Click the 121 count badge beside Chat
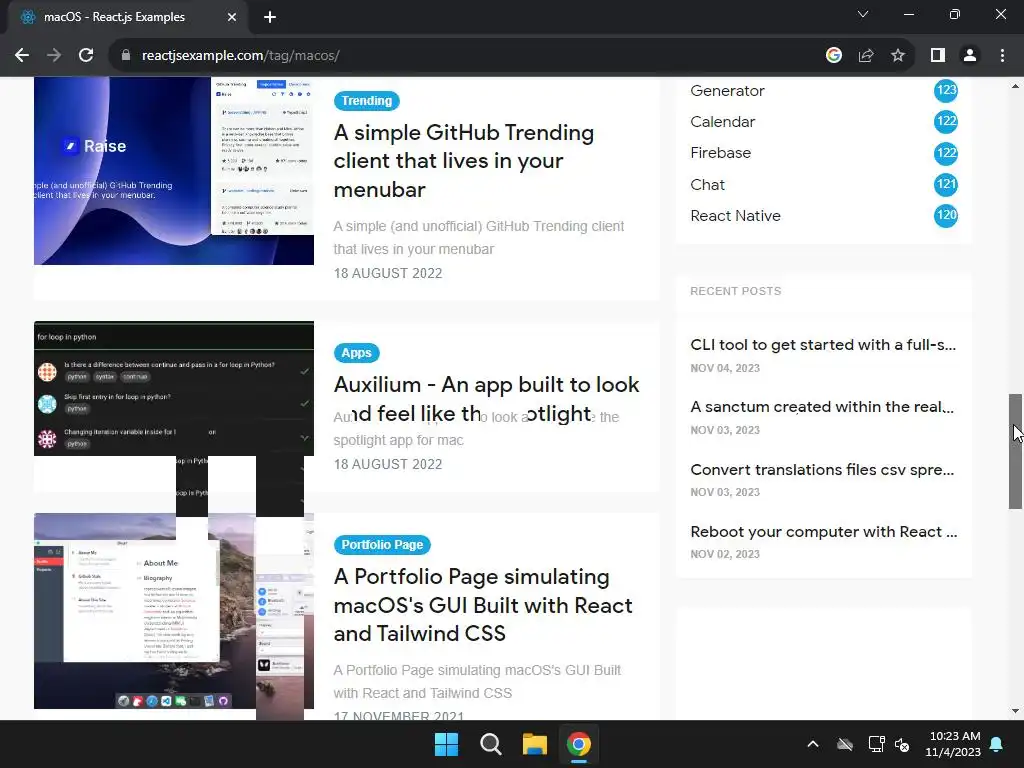This screenshot has height=768, width=1024. pyautogui.click(x=946, y=184)
